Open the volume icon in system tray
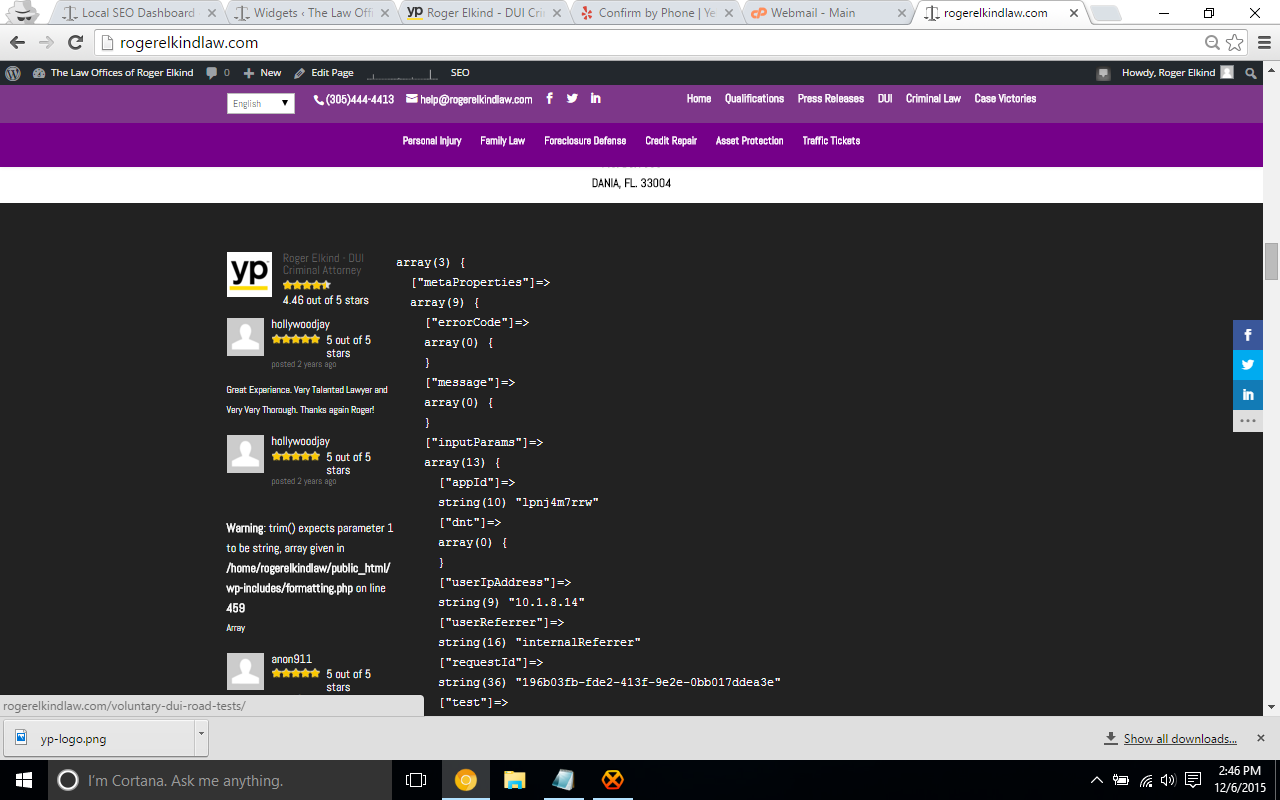Screen dimensions: 1280x800 click(1168, 780)
